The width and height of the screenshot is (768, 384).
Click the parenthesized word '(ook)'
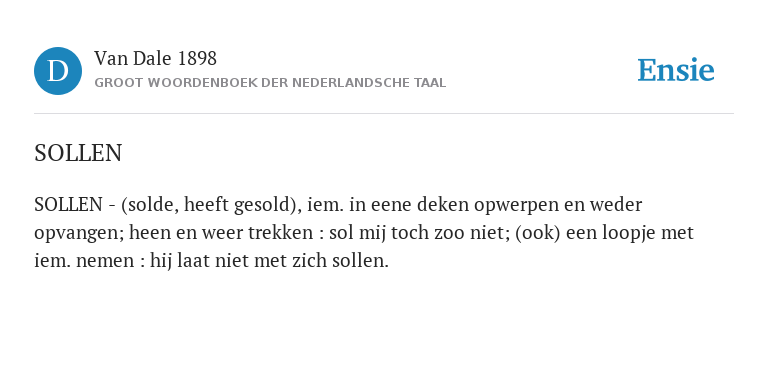[537, 233]
